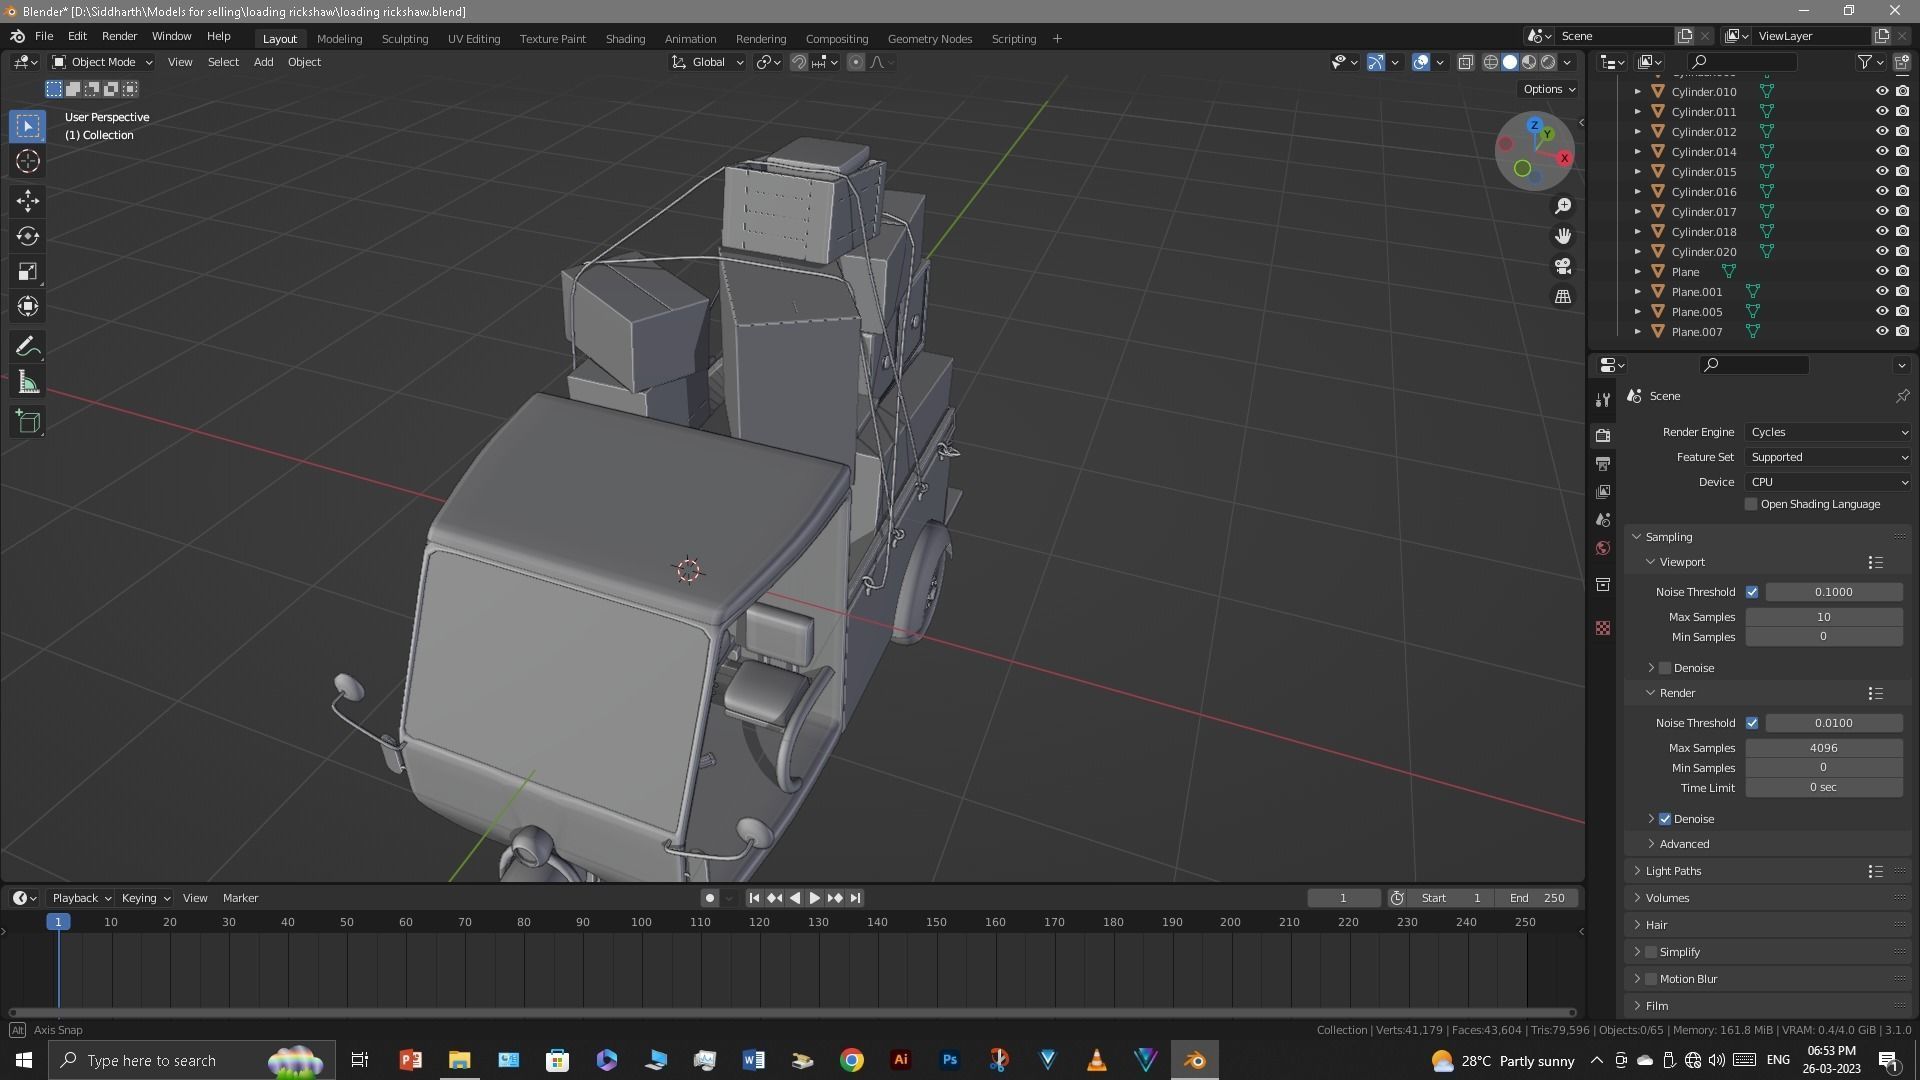Select the Rotate tool
The height and width of the screenshot is (1080, 1920).
coord(28,236)
